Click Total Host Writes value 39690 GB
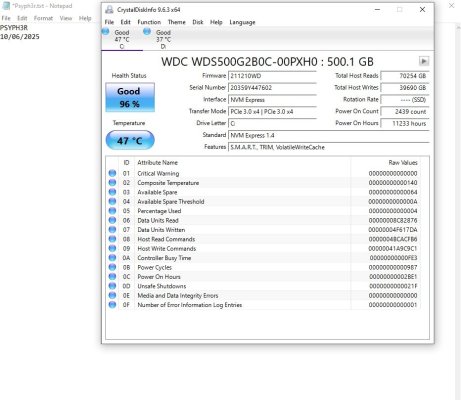This screenshot has width=461, height=400. pyautogui.click(x=405, y=88)
